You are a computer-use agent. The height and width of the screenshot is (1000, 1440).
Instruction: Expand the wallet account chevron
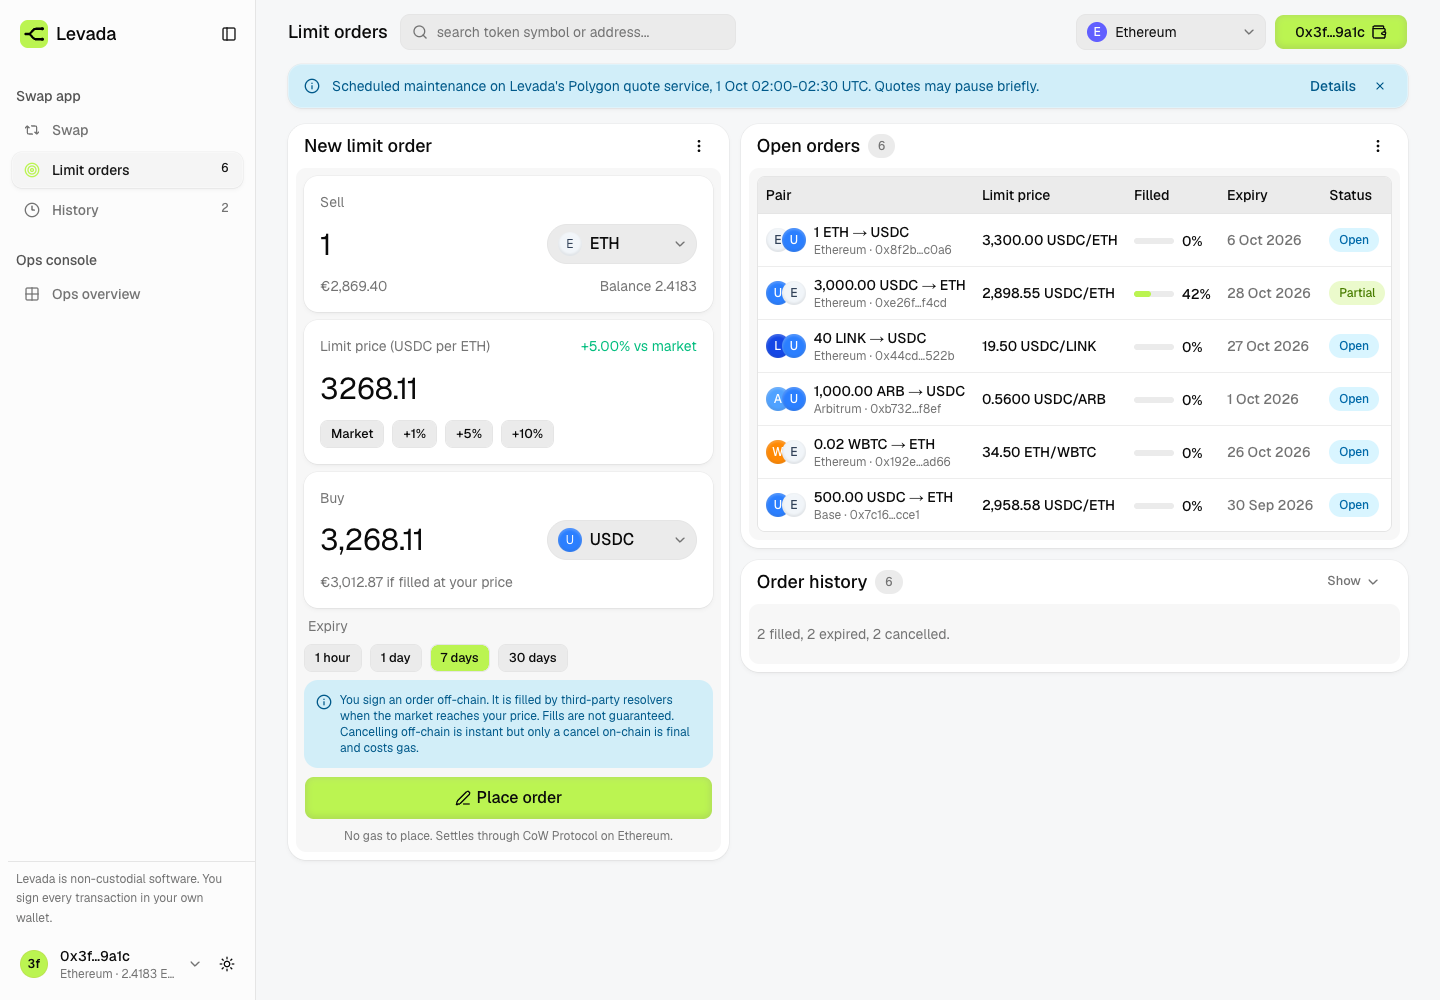point(195,964)
